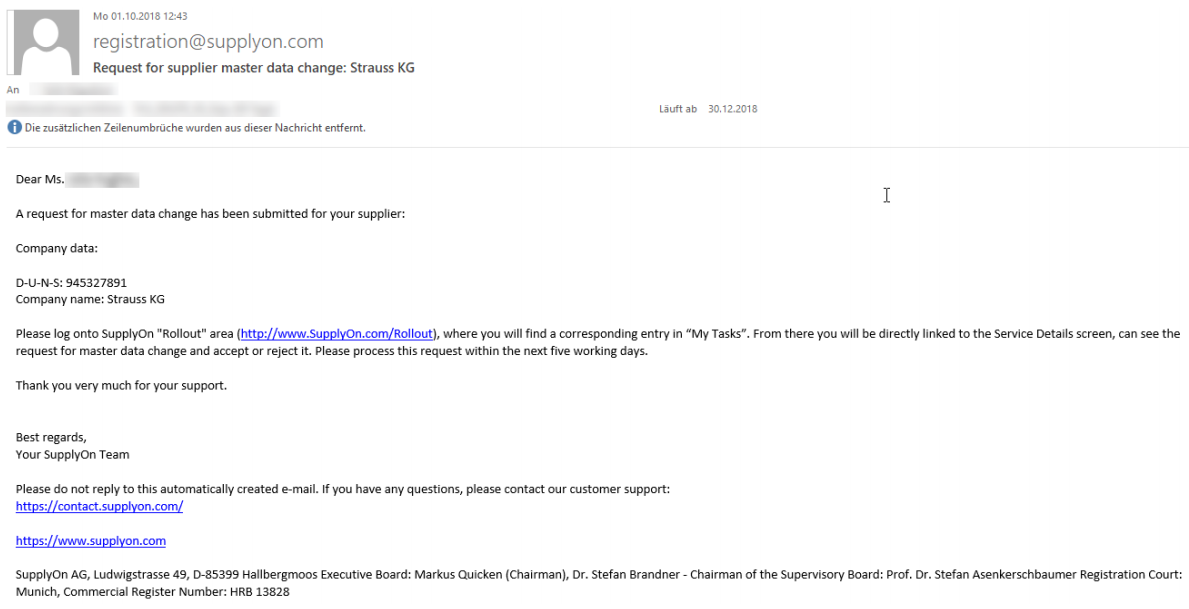Click the received timestamp Mo 01.10.2018 12:43

(140, 16)
